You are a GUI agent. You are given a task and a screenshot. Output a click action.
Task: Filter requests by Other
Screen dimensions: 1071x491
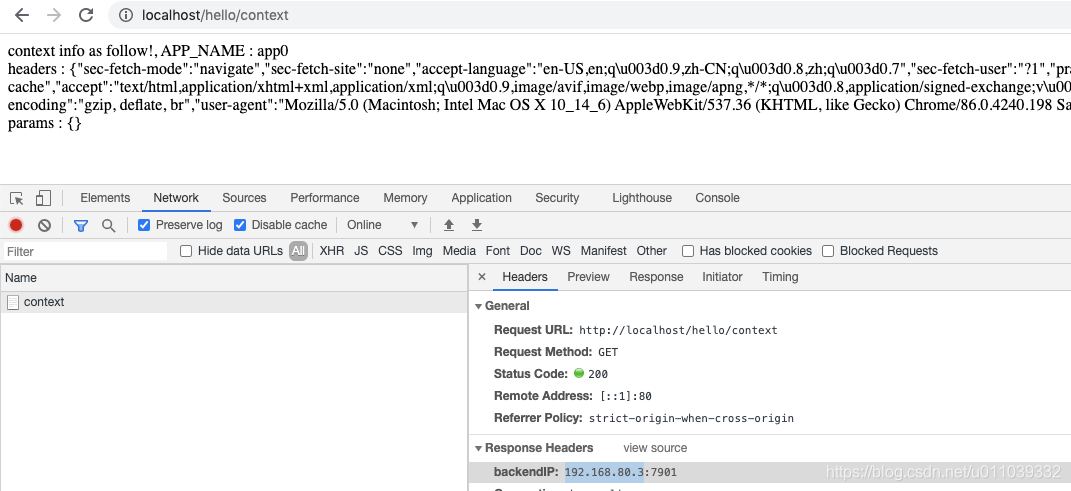pyautogui.click(x=652, y=251)
